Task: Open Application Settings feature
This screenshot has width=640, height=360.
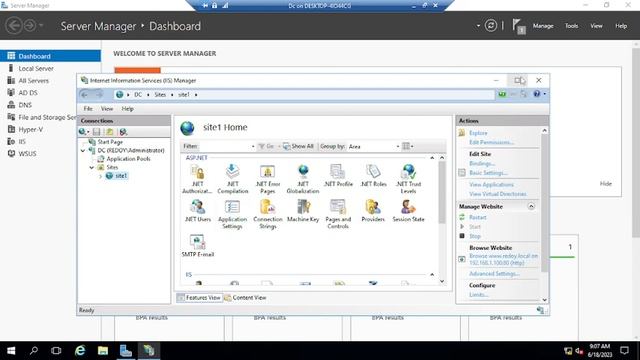Action: tap(233, 214)
